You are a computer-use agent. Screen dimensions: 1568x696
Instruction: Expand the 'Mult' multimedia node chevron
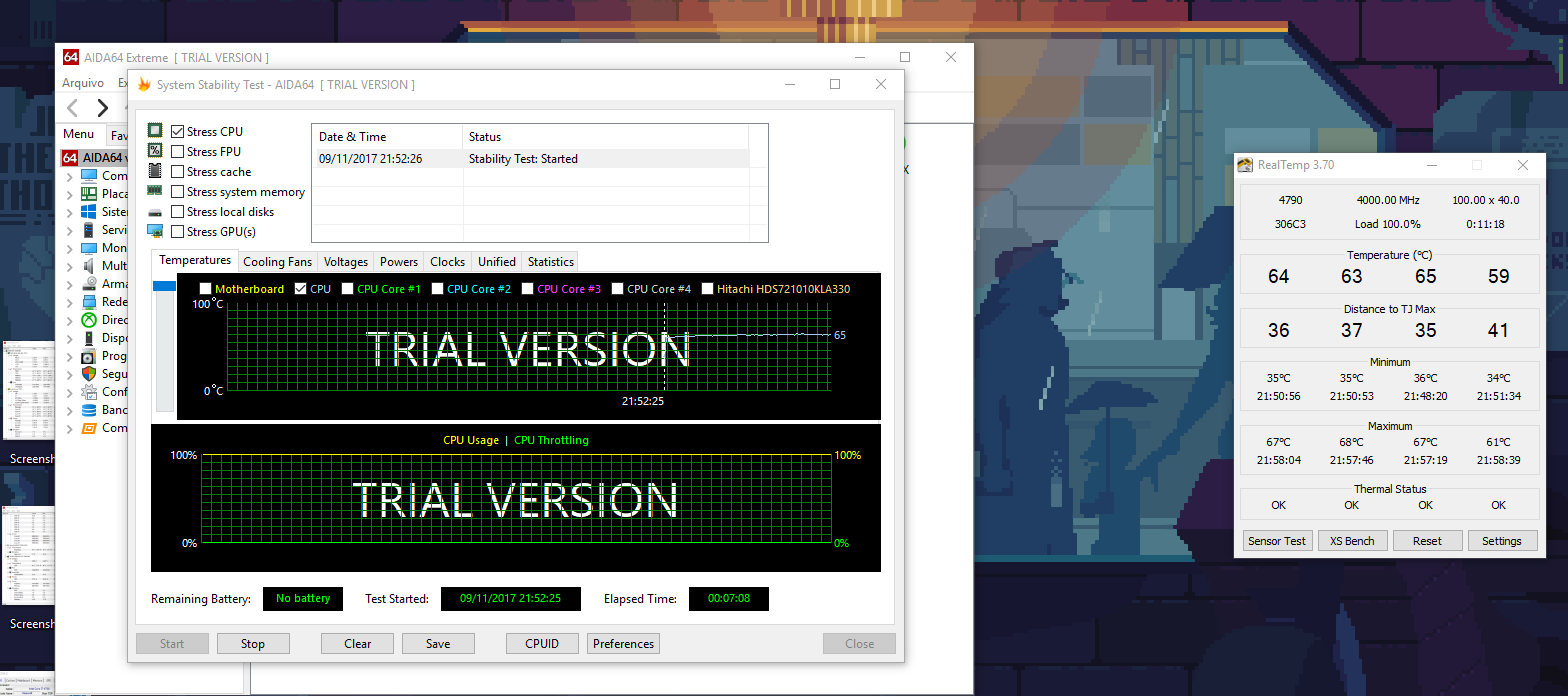tap(69, 266)
